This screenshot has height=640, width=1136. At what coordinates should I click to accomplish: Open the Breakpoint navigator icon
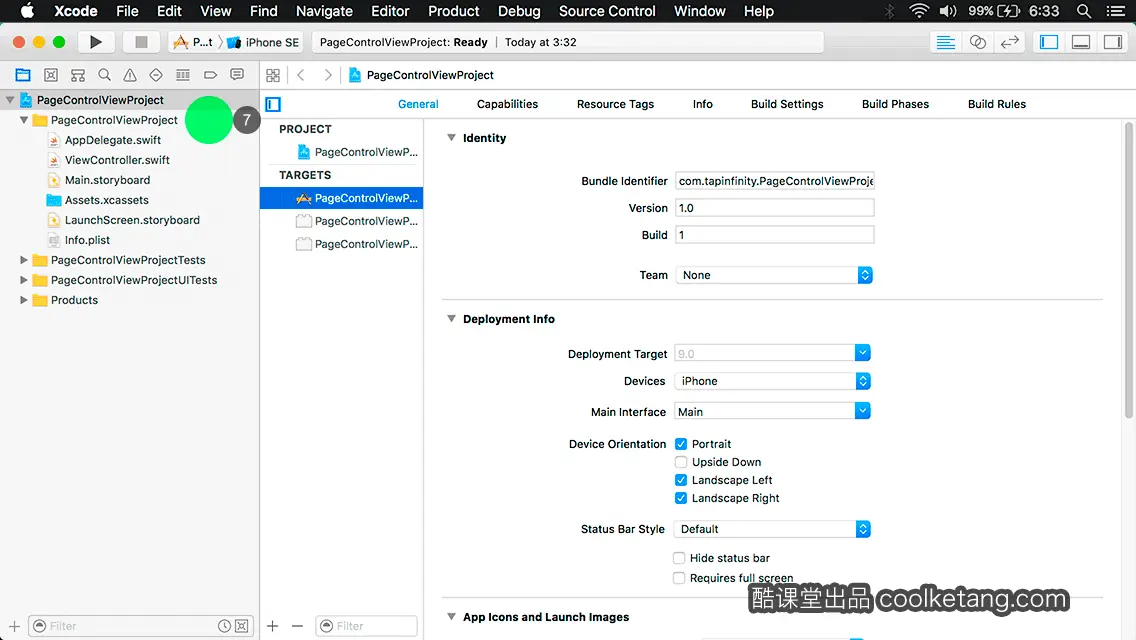click(210, 75)
